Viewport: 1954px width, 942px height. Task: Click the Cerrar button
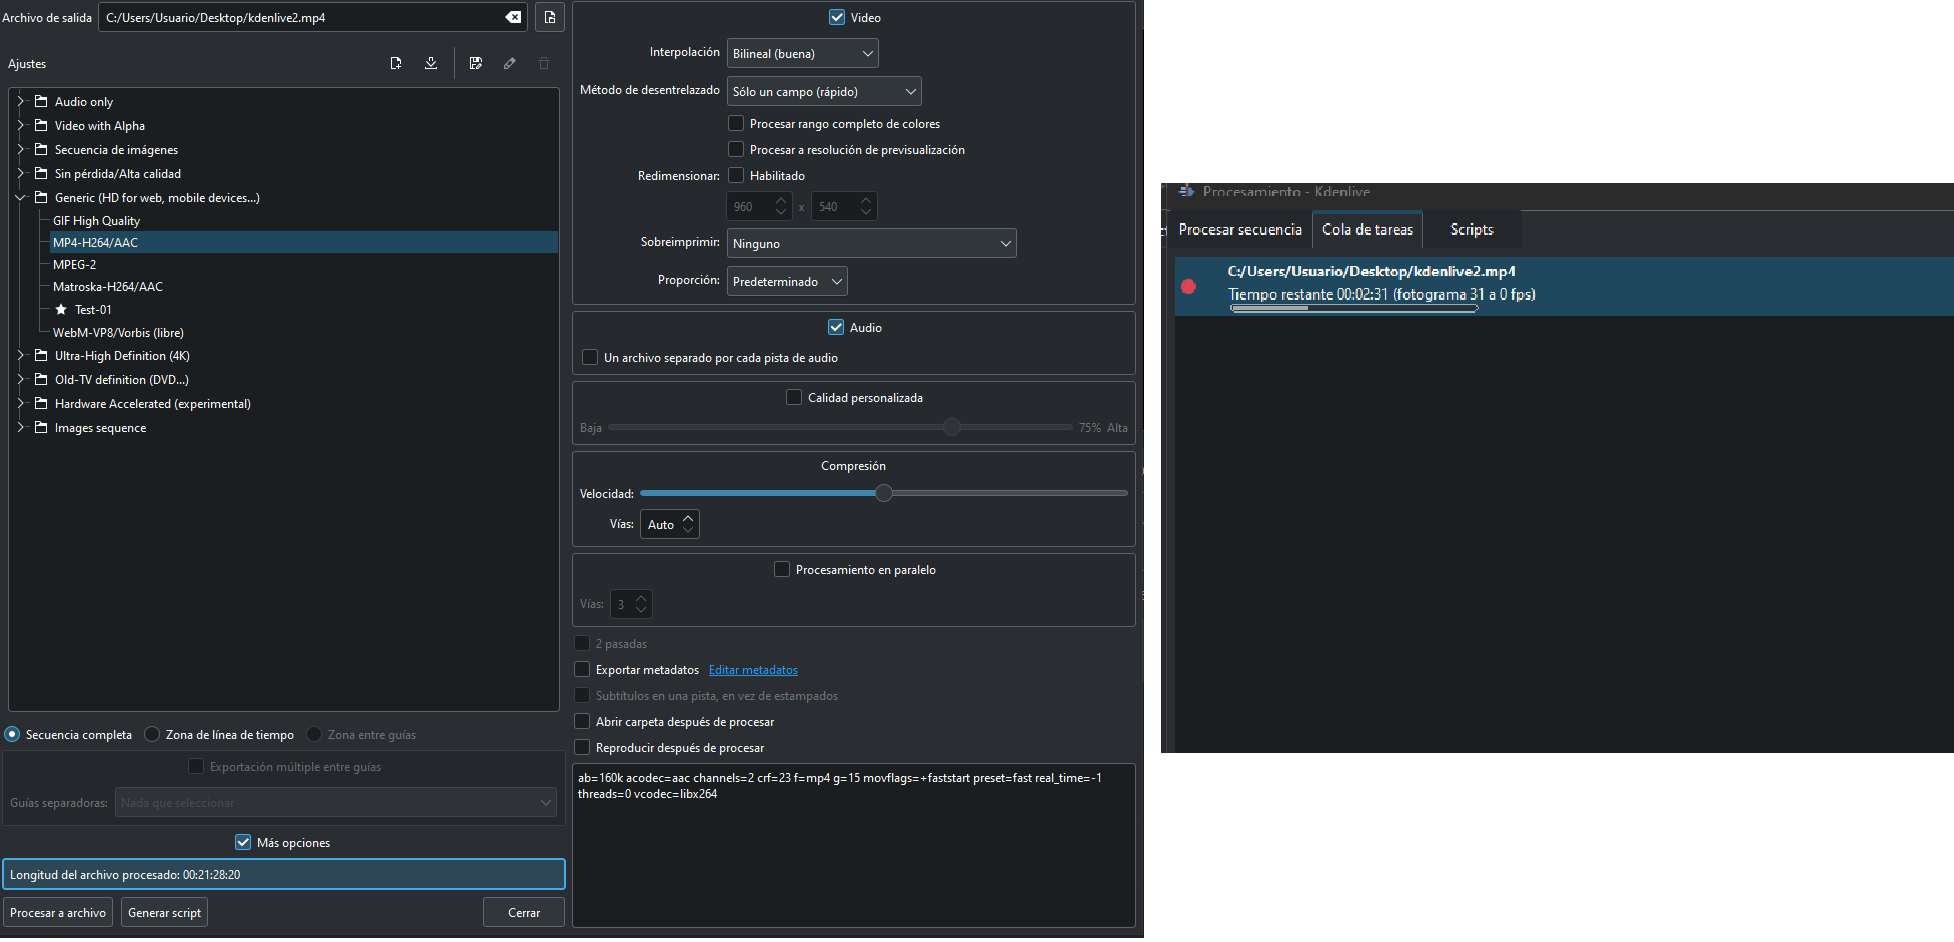(x=523, y=912)
